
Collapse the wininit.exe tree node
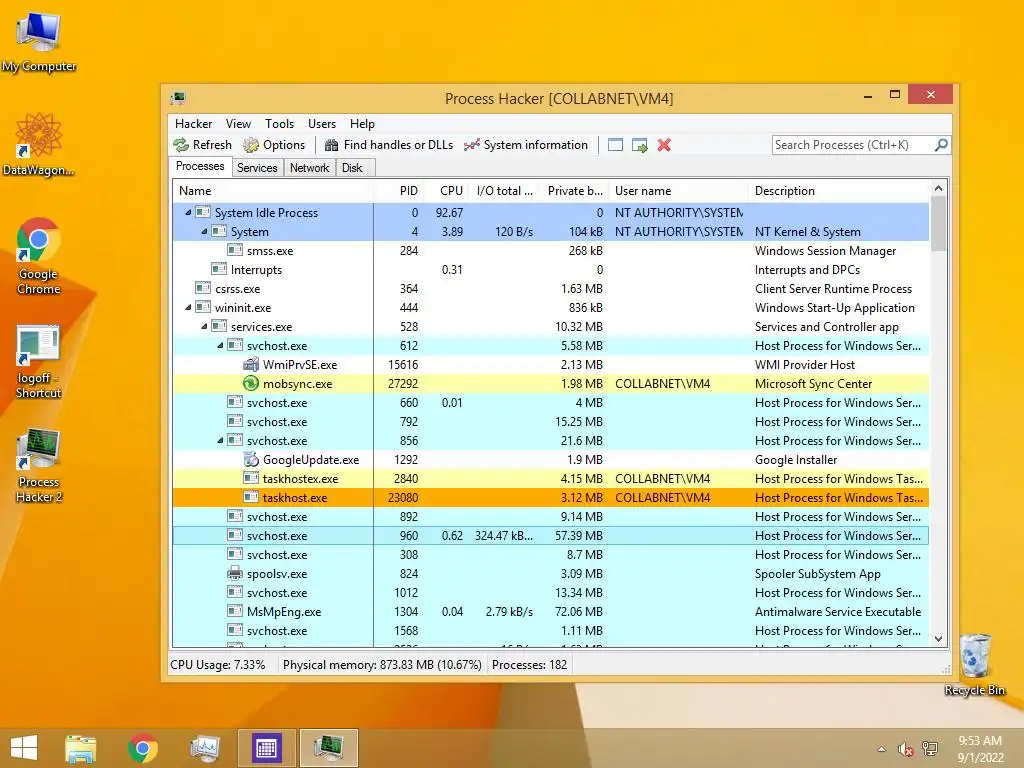pyautogui.click(x=188, y=307)
